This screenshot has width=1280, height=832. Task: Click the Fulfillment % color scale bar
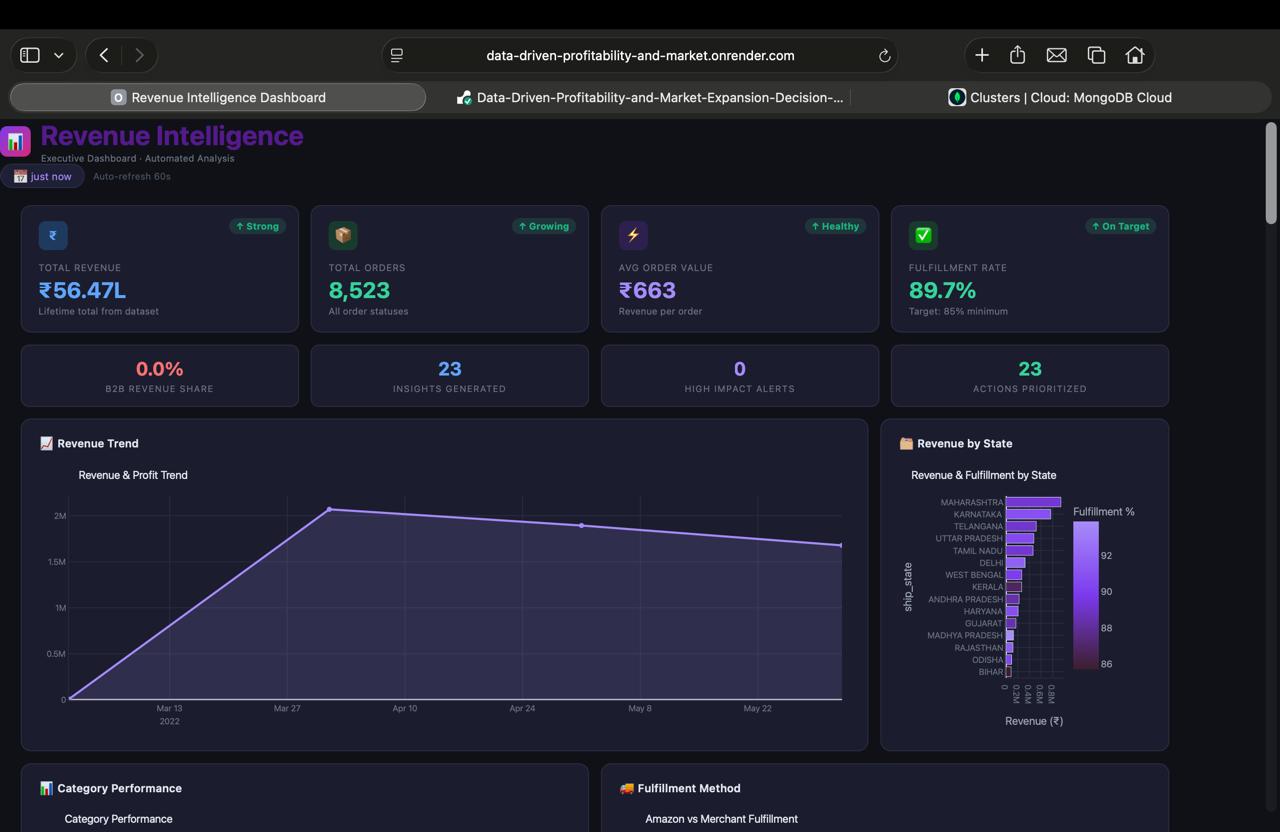[1086, 595]
